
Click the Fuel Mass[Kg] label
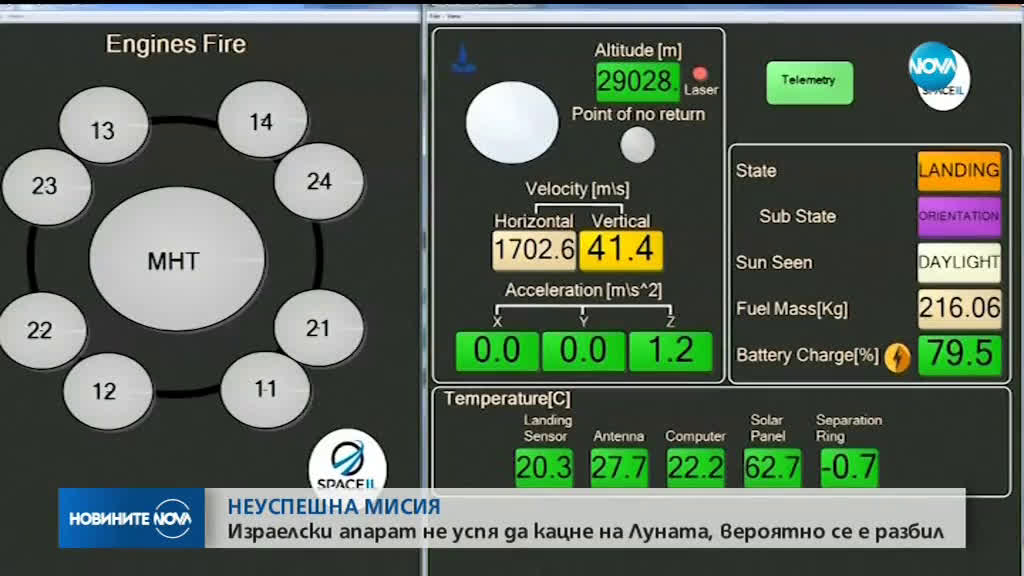click(792, 309)
